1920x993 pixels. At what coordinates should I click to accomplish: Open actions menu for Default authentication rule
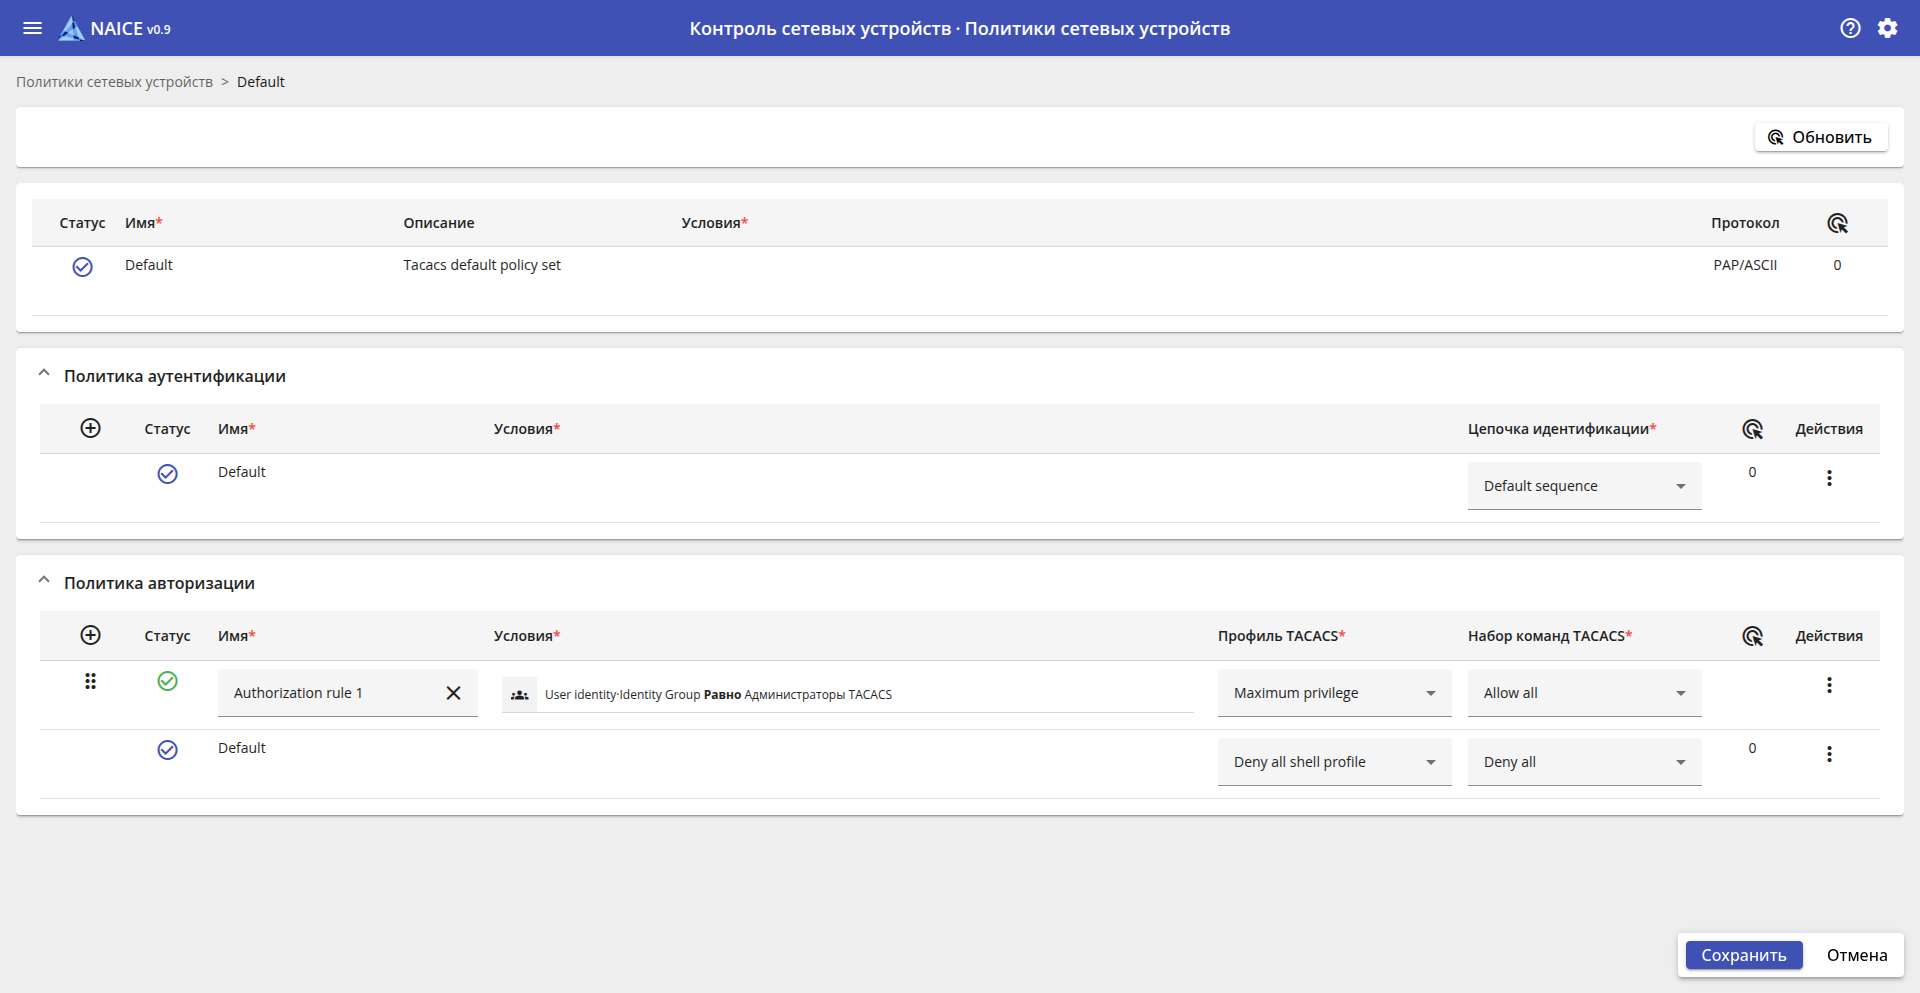click(1829, 478)
